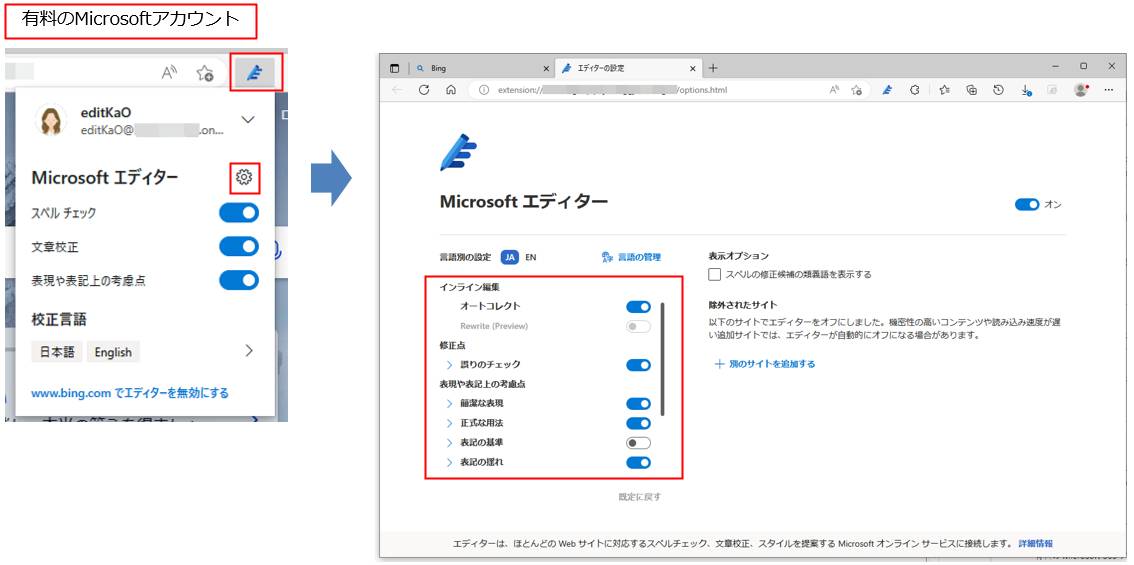Open Favorites list icon in Edge toolbar

(x=945, y=90)
